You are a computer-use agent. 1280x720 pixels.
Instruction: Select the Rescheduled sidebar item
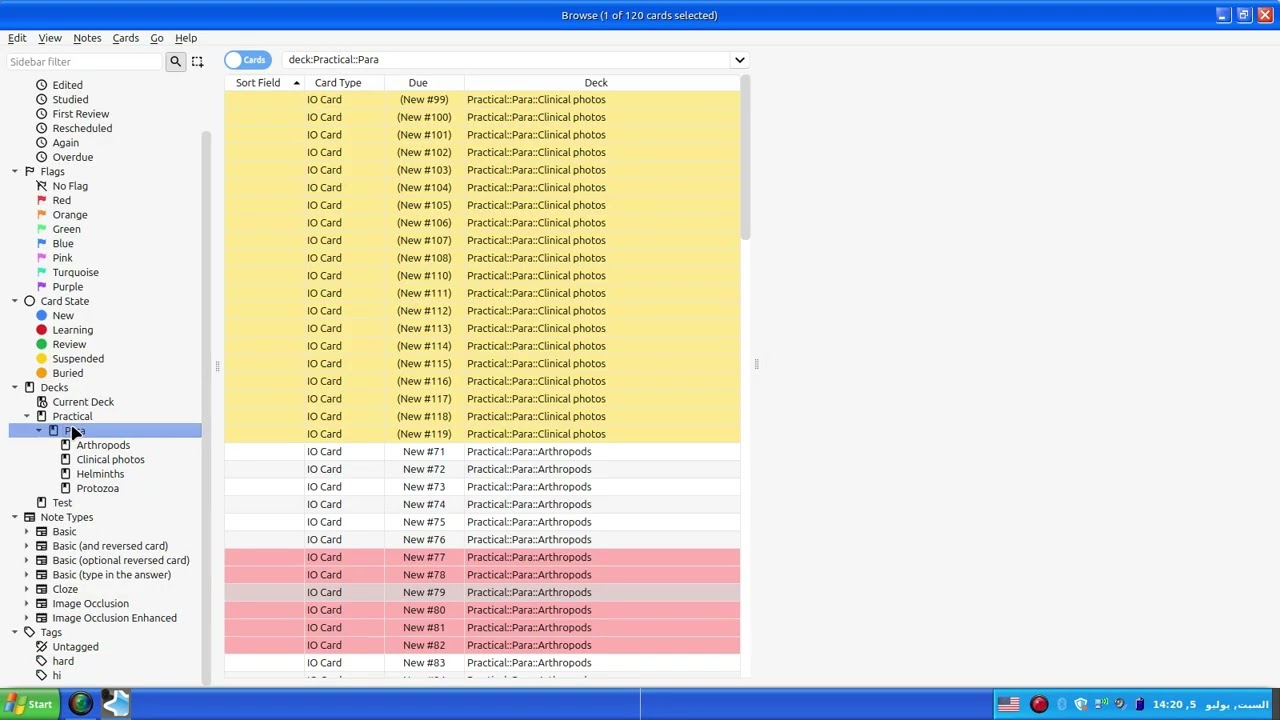[82, 128]
